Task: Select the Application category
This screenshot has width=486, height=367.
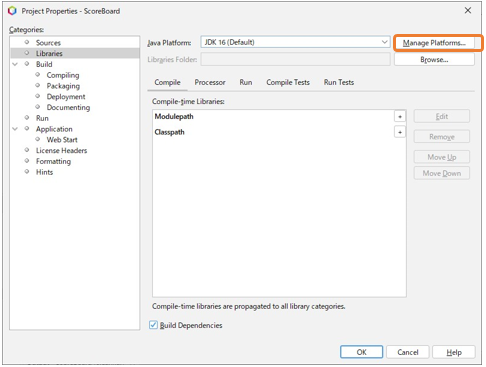Action: pos(54,129)
